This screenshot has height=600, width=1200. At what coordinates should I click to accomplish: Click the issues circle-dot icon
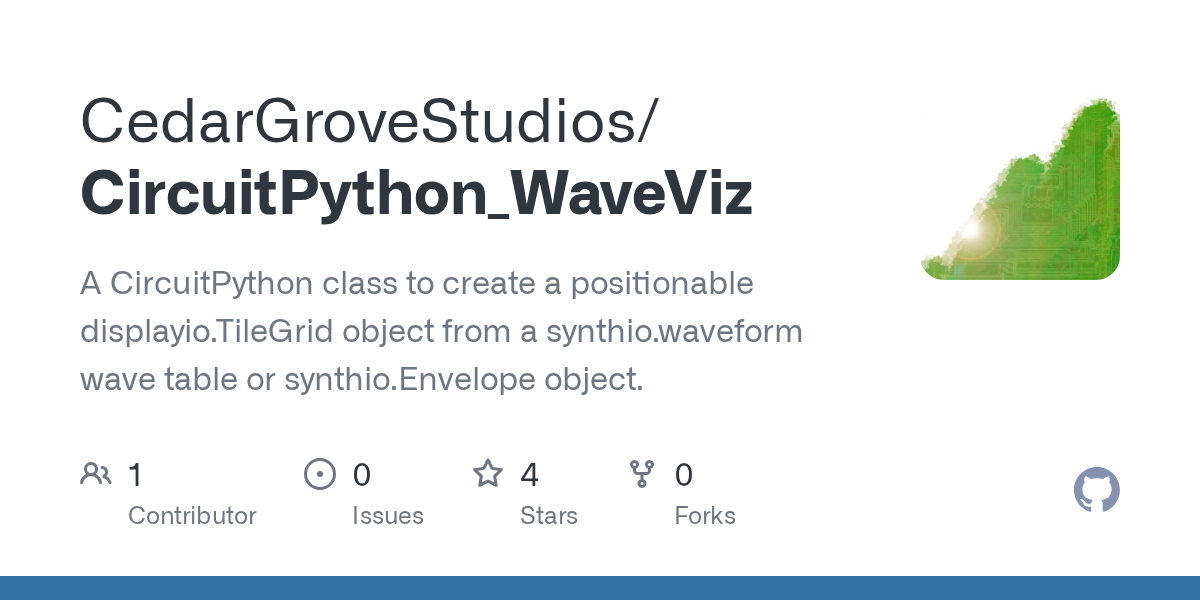click(320, 474)
